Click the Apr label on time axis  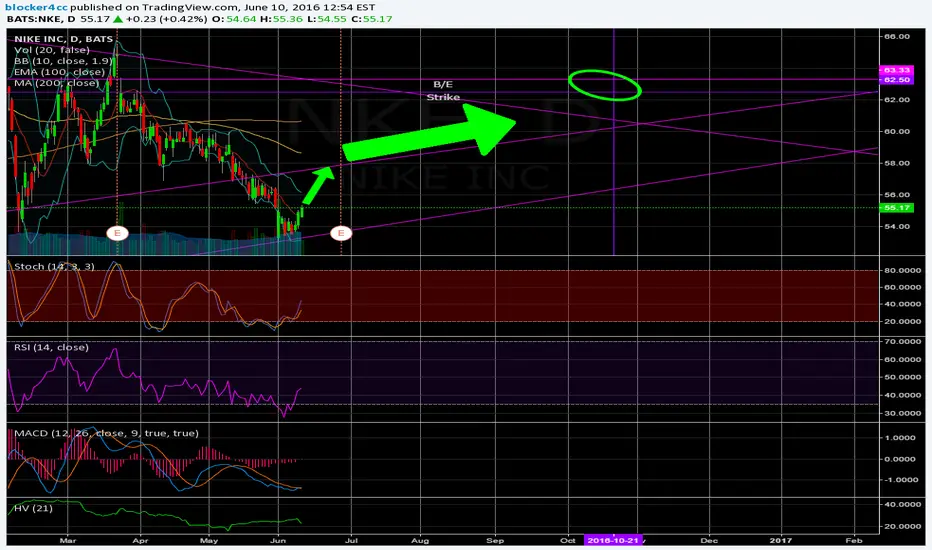[140, 540]
